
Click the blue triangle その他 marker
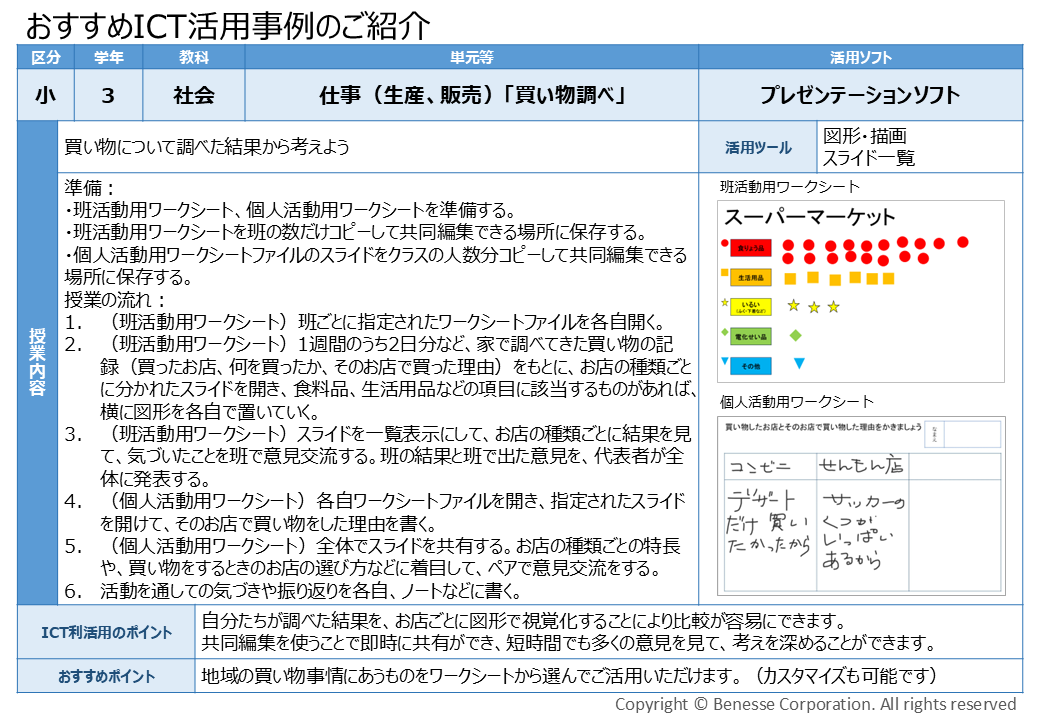799,363
